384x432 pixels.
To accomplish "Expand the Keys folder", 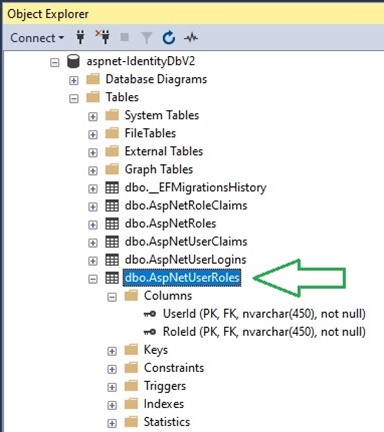I will pos(112,351).
